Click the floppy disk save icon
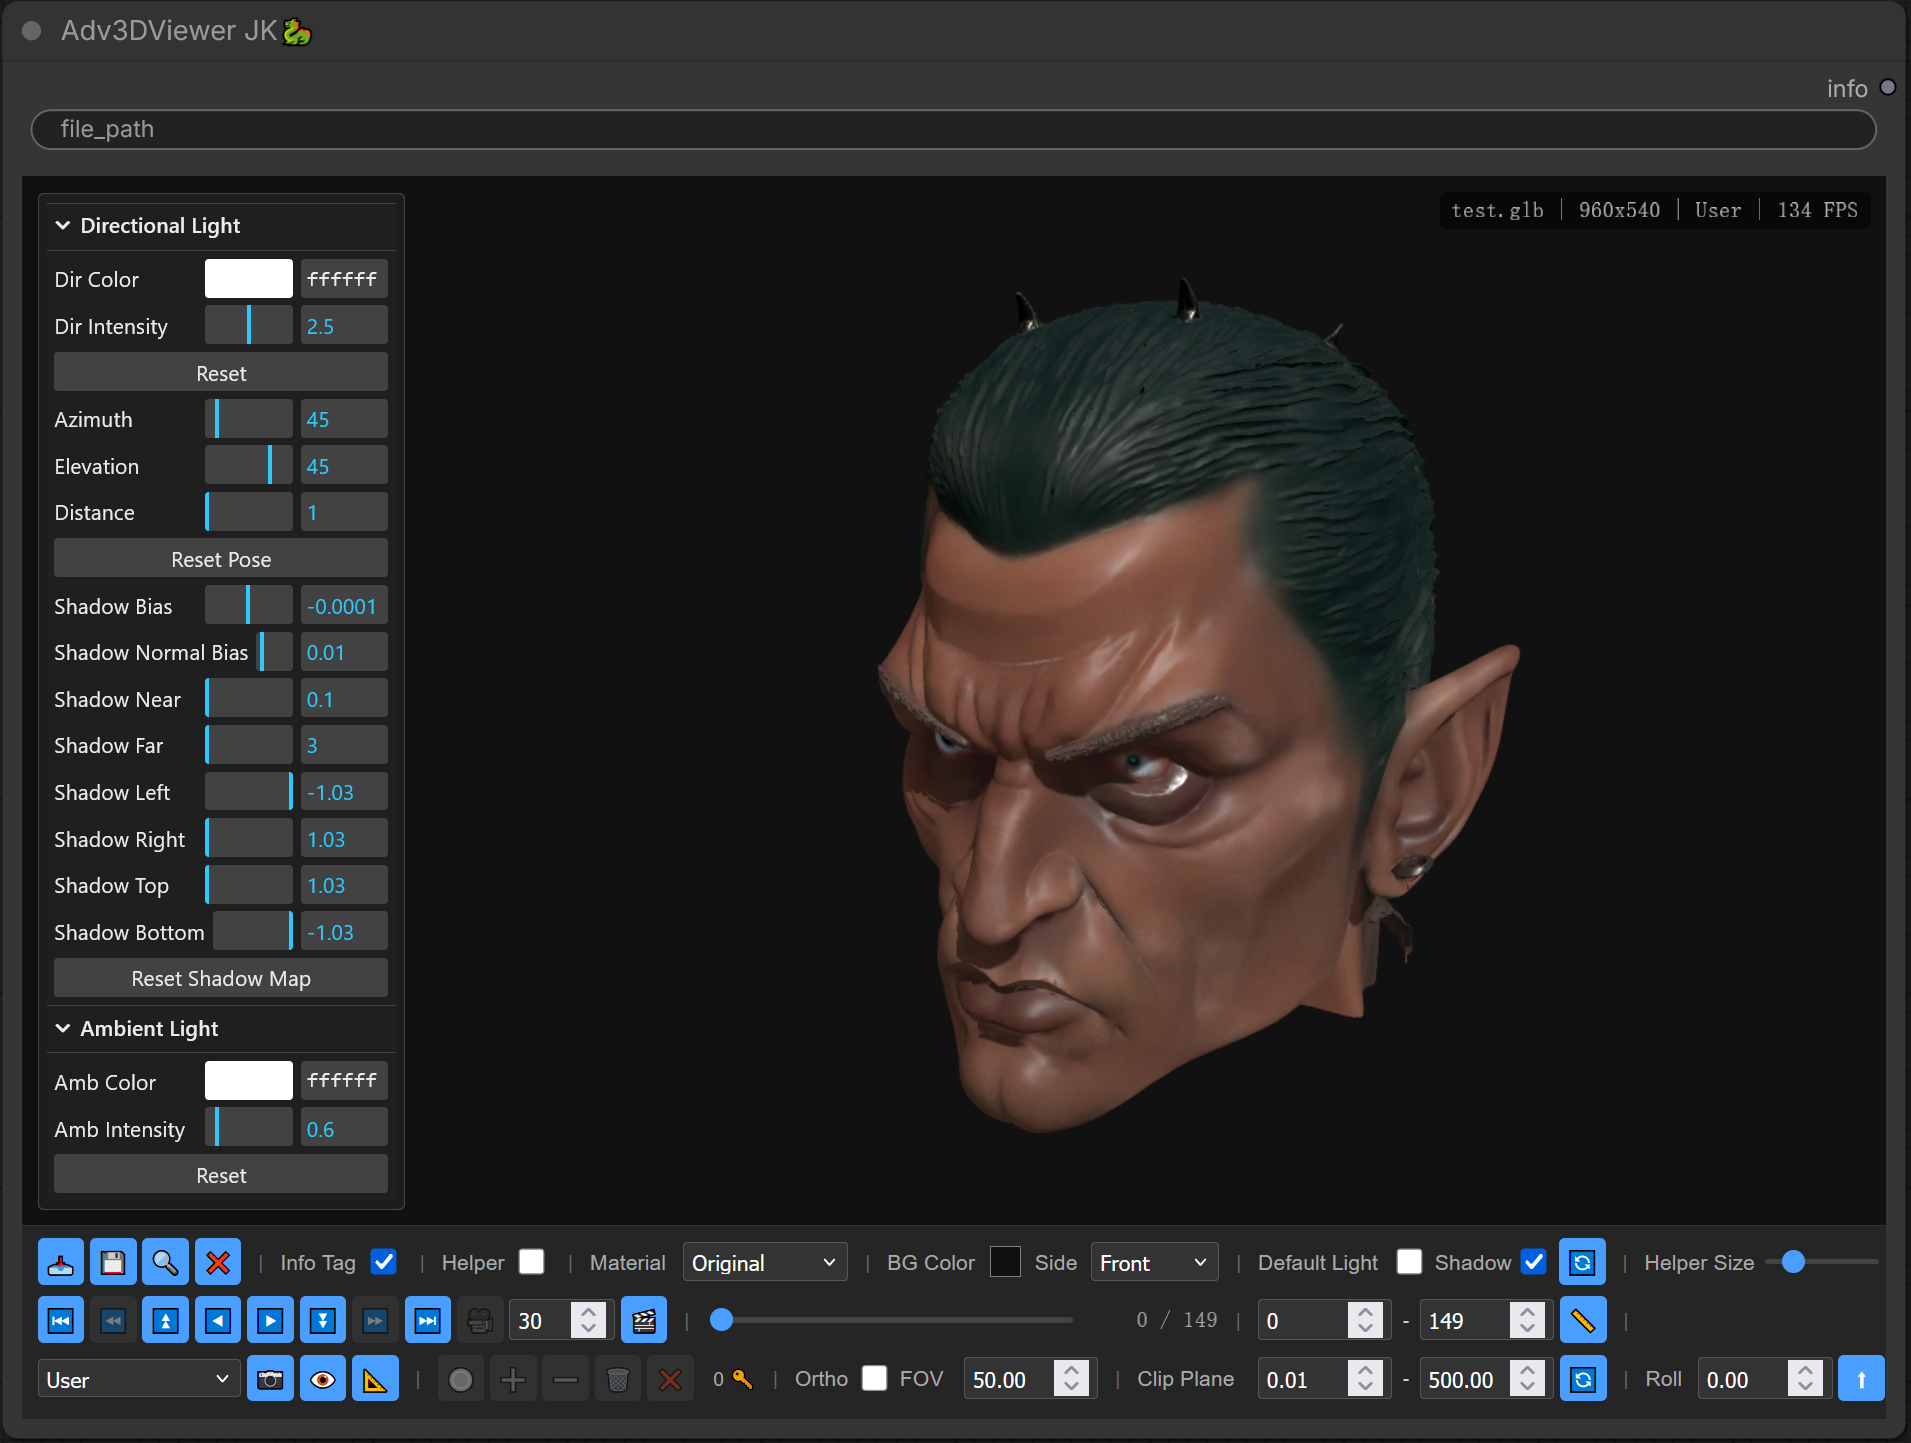1911x1443 pixels. point(113,1263)
